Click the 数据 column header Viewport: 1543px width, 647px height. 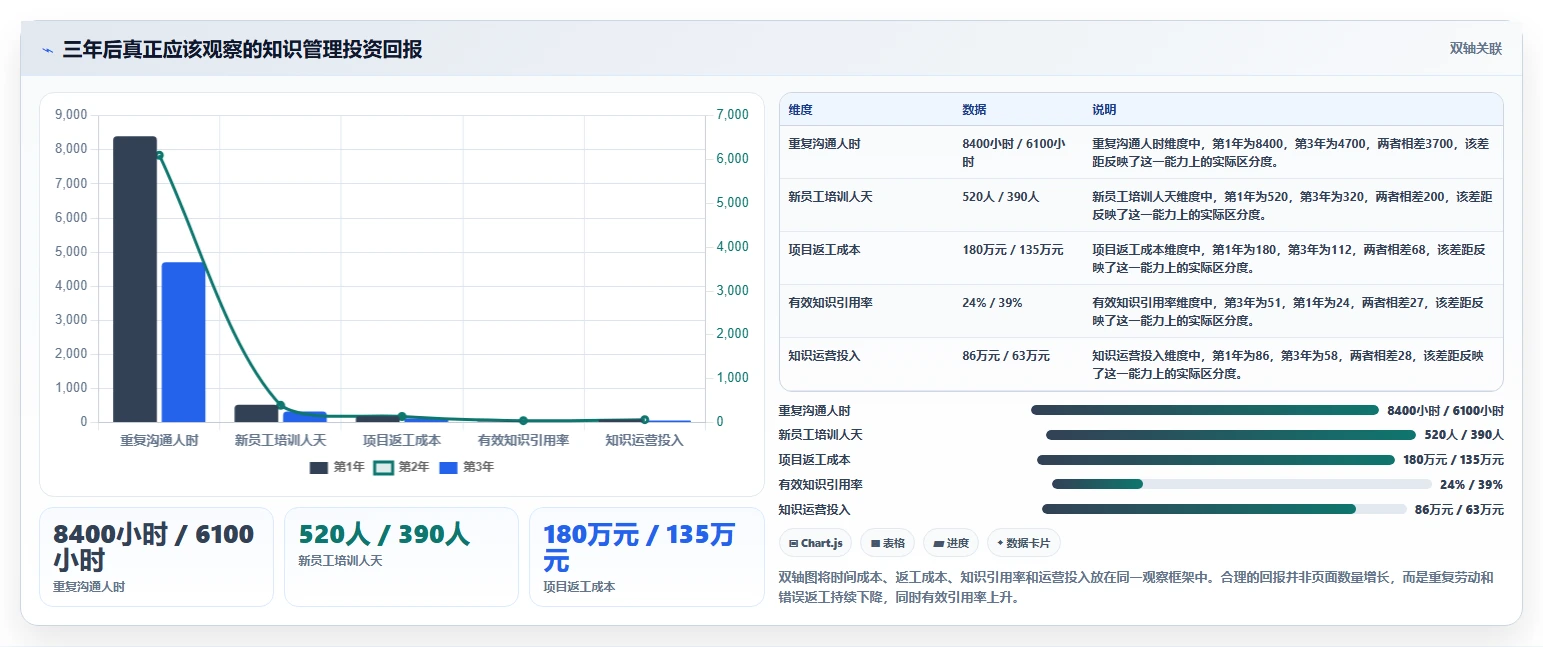click(974, 110)
